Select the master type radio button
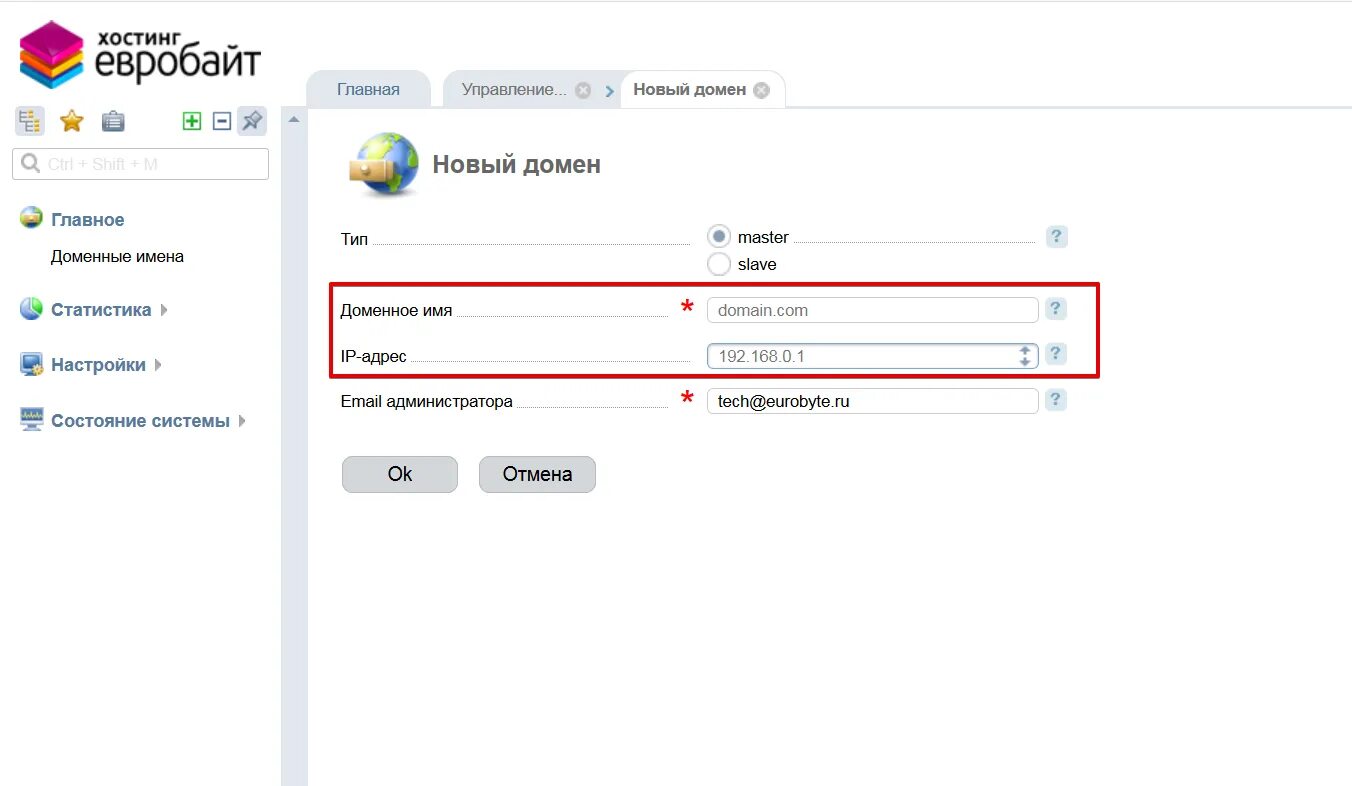 [x=718, y=237]
